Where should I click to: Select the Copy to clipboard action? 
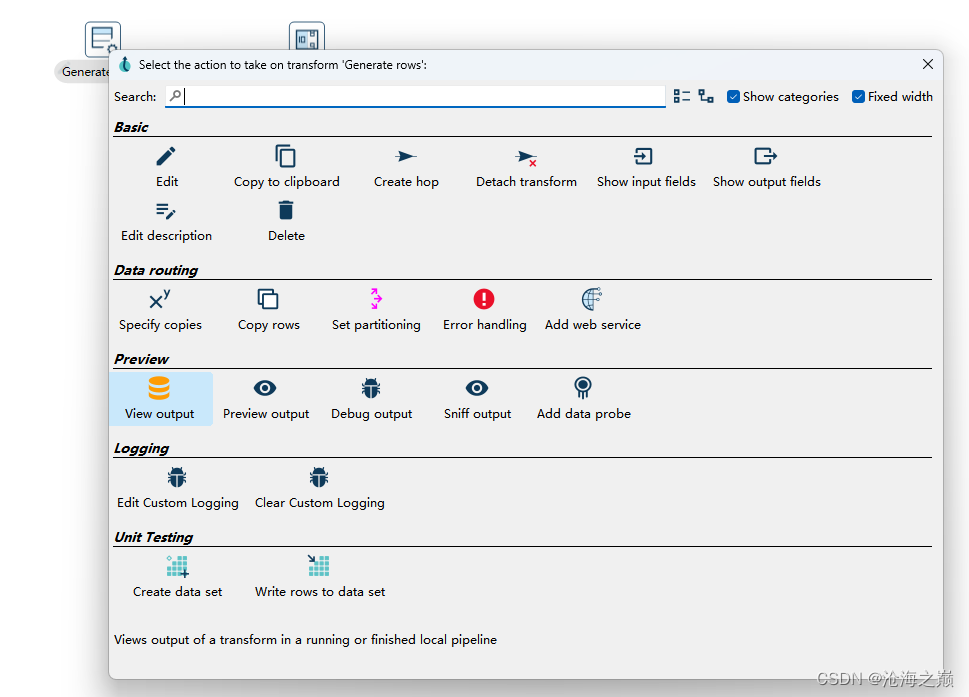286,167
